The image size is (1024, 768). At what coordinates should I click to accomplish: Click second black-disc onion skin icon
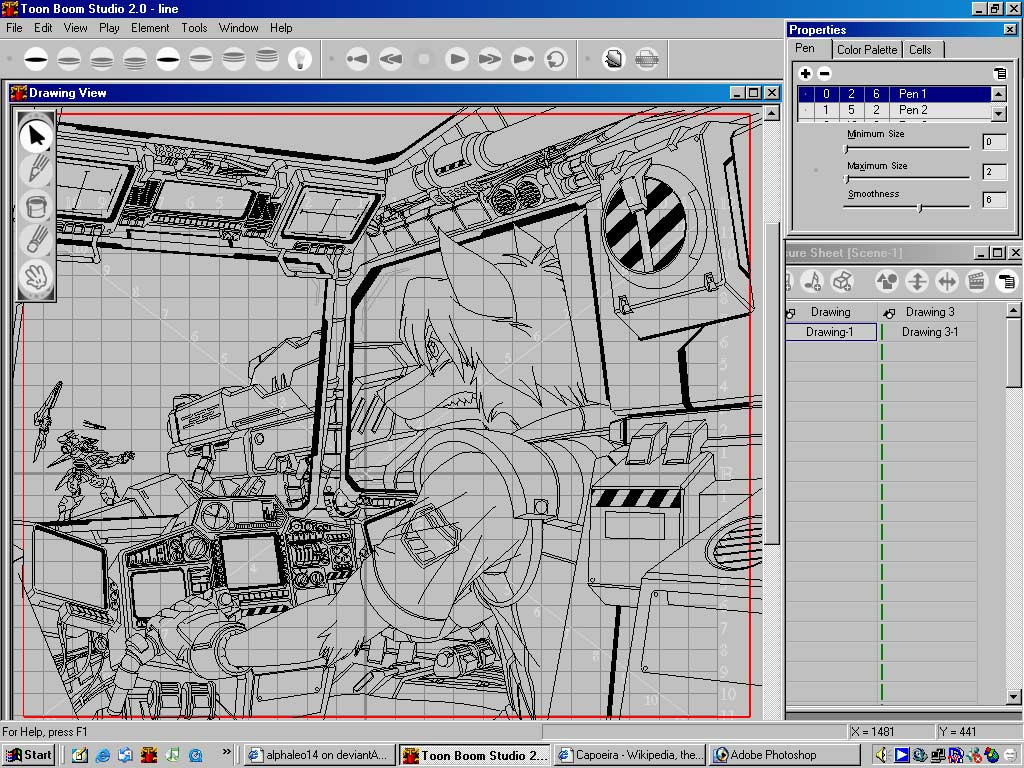pos(168,59)
